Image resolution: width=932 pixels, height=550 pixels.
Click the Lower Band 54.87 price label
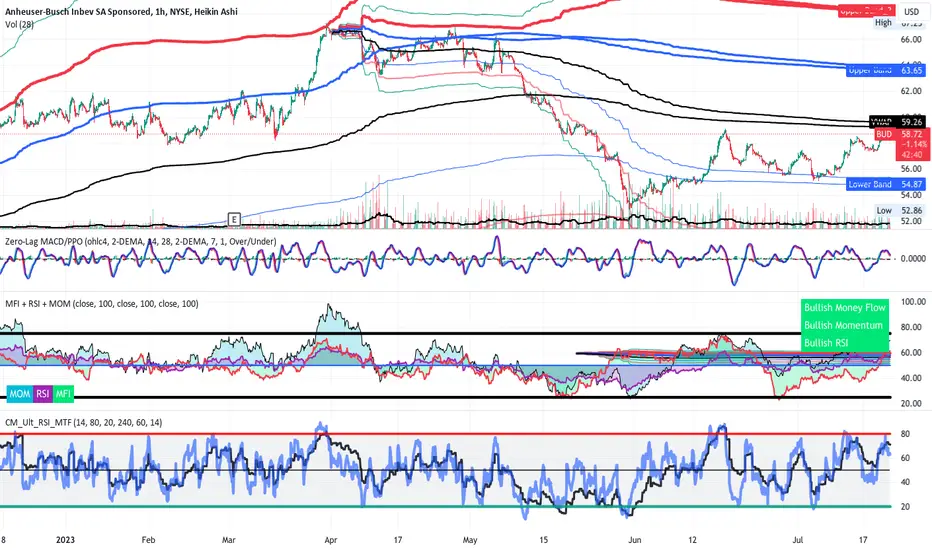tap(886, 184)
